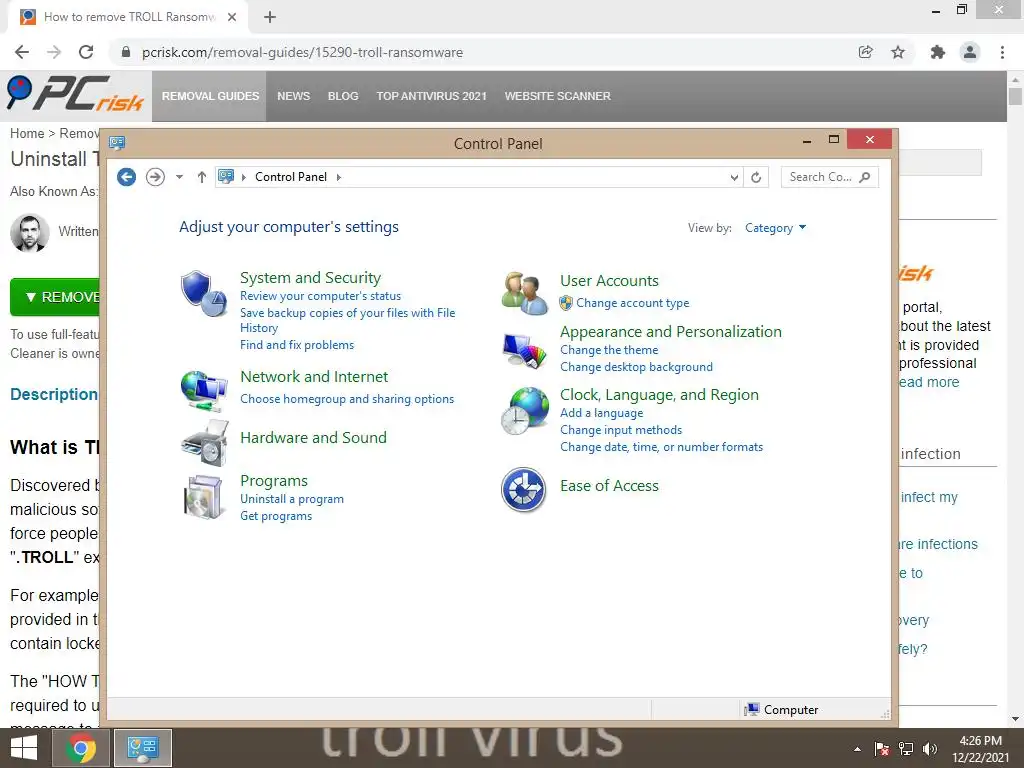Viewport: 1024px width, 768px height.
Task: Click the Hardware and Sound printer icon
Action: tap(204, 442)
